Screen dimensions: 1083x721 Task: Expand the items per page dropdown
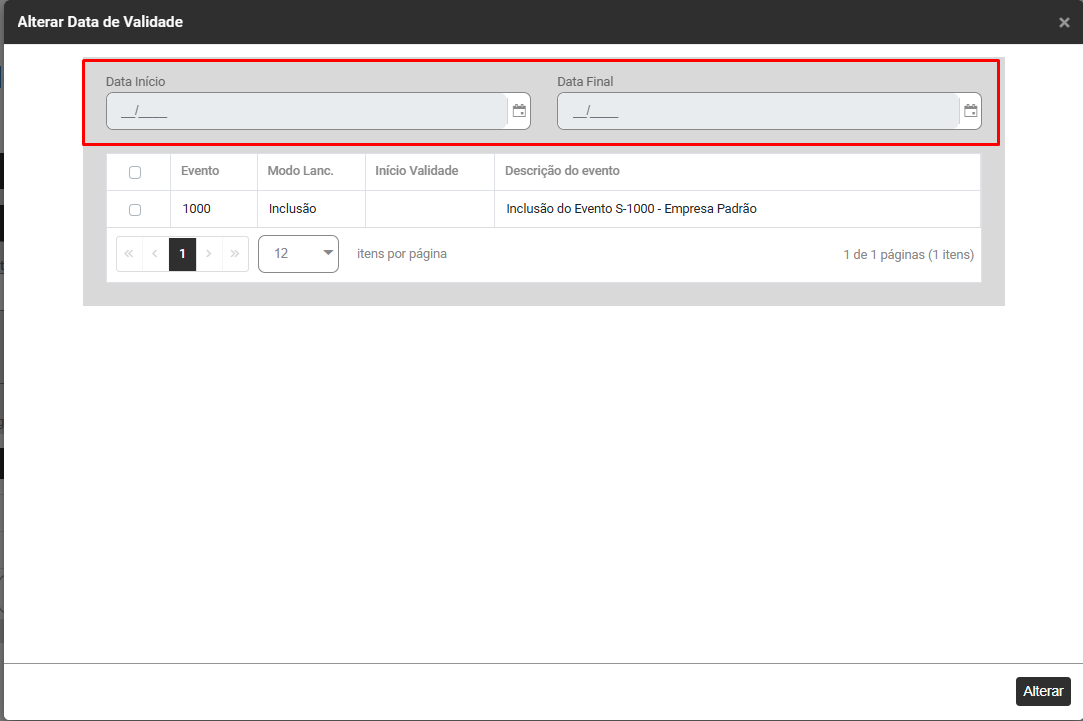[298, 254]
